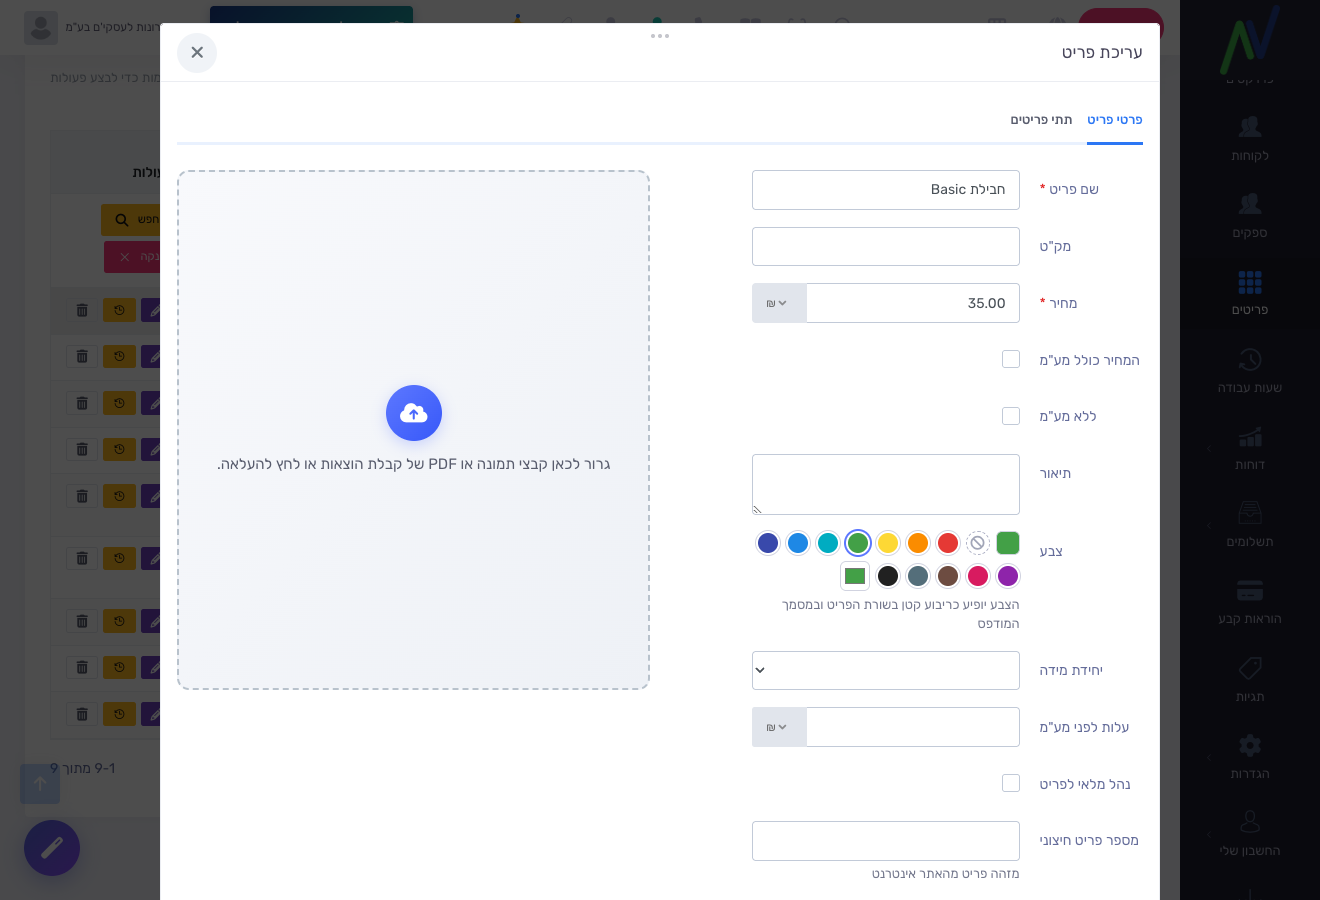Click the first row history icon
1320x900 pixels.
(119, 311)
